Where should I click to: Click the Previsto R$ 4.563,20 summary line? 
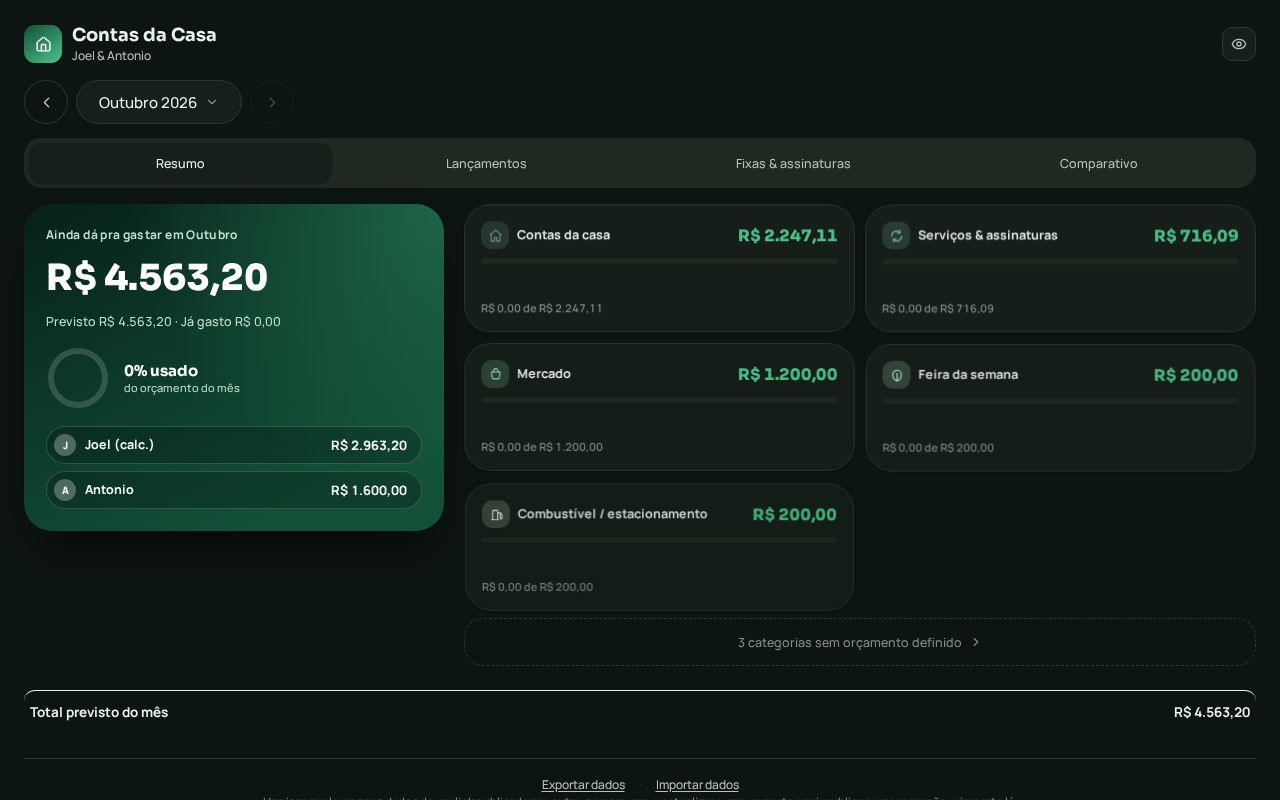[163, 322]
